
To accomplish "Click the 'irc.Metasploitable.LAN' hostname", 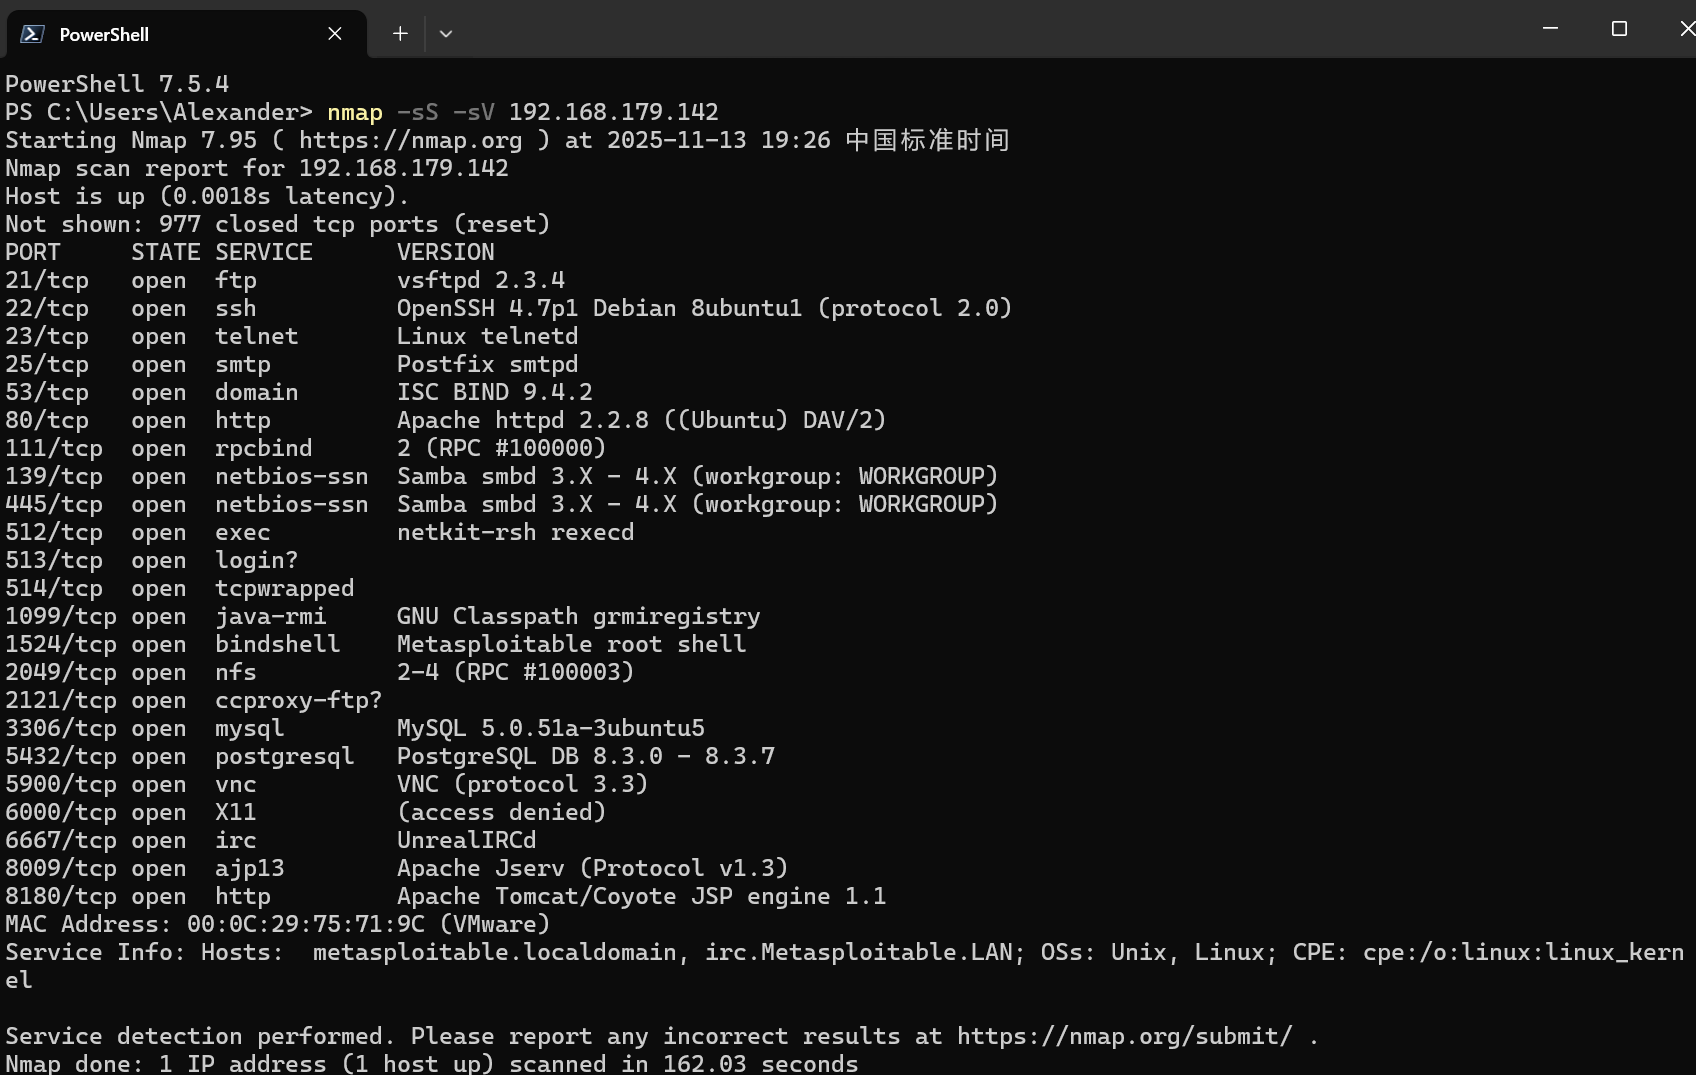I will click(x=859, y=952).
